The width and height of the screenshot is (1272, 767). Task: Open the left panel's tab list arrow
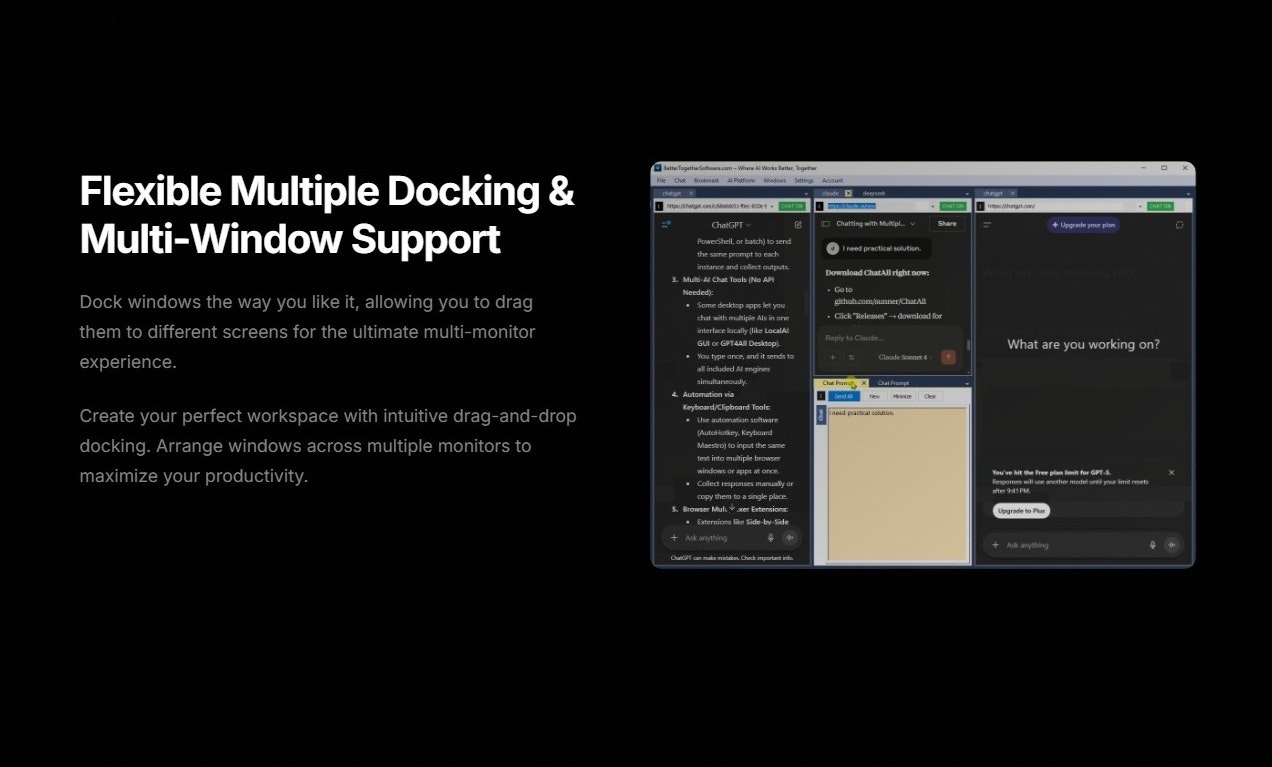coord(806,194)
